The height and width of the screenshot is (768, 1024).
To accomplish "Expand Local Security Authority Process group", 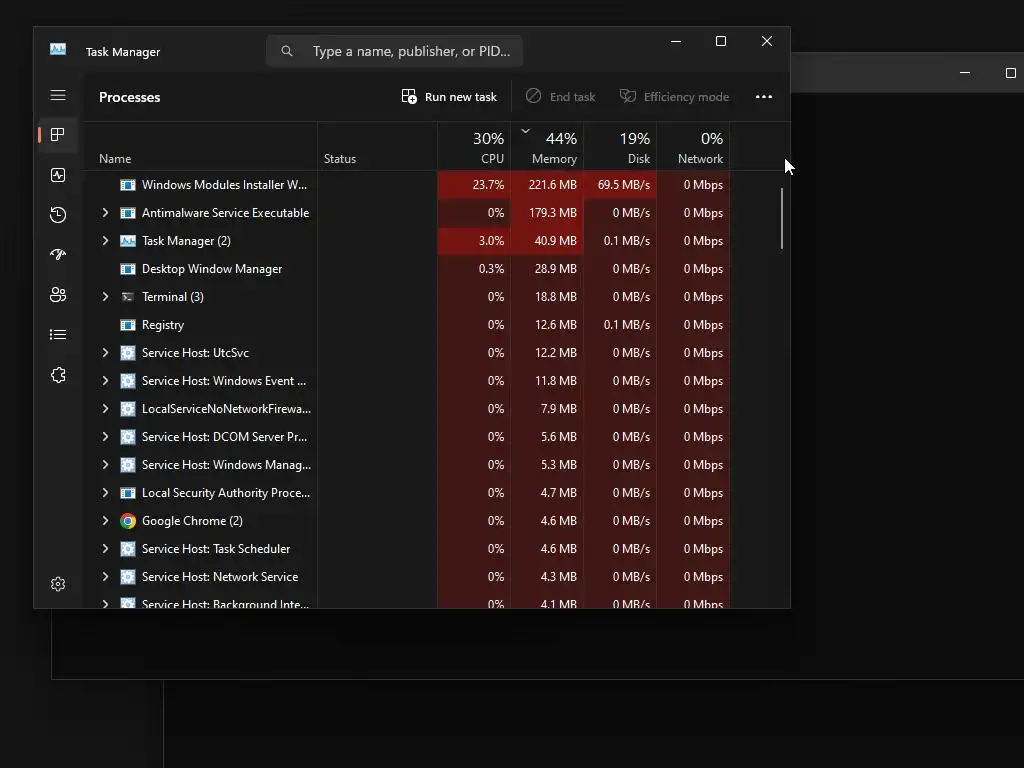I will click(x=105, y=493).
